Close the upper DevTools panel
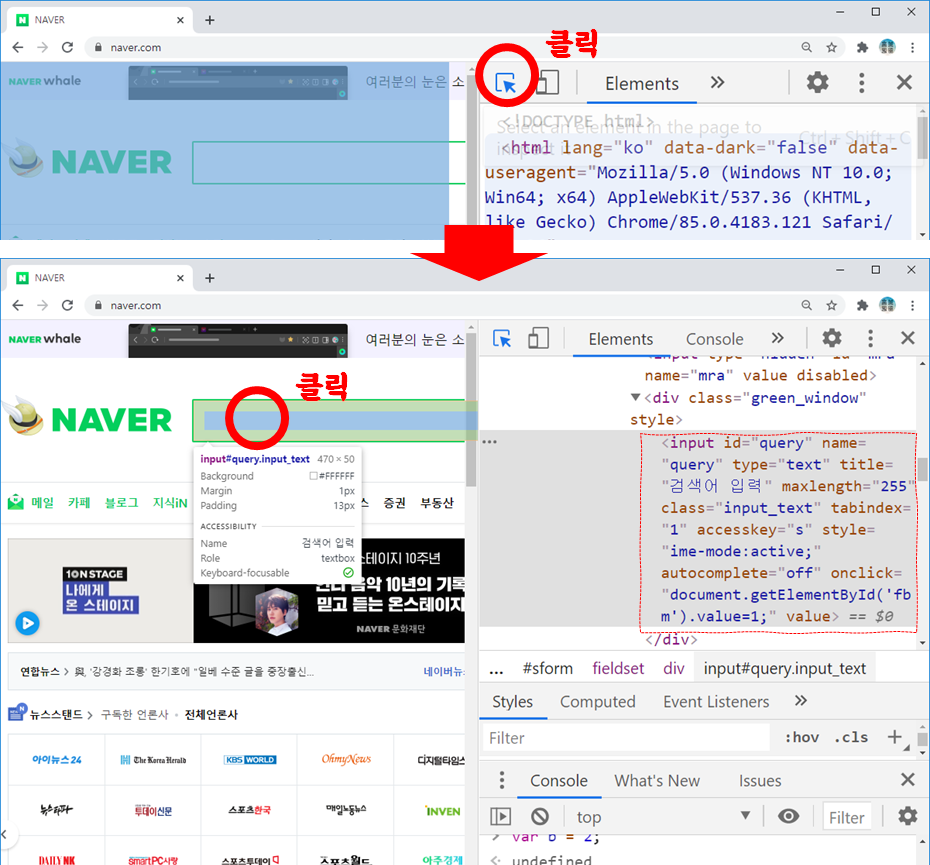Screen dimensions: 930x865 904,82
